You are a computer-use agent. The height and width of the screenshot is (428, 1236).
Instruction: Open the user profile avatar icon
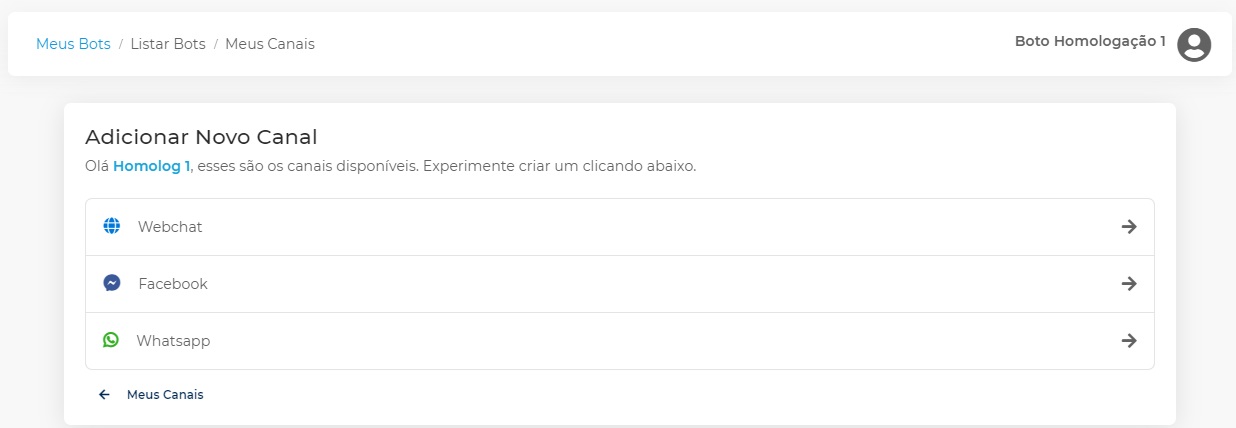[x=1194, y=44]
